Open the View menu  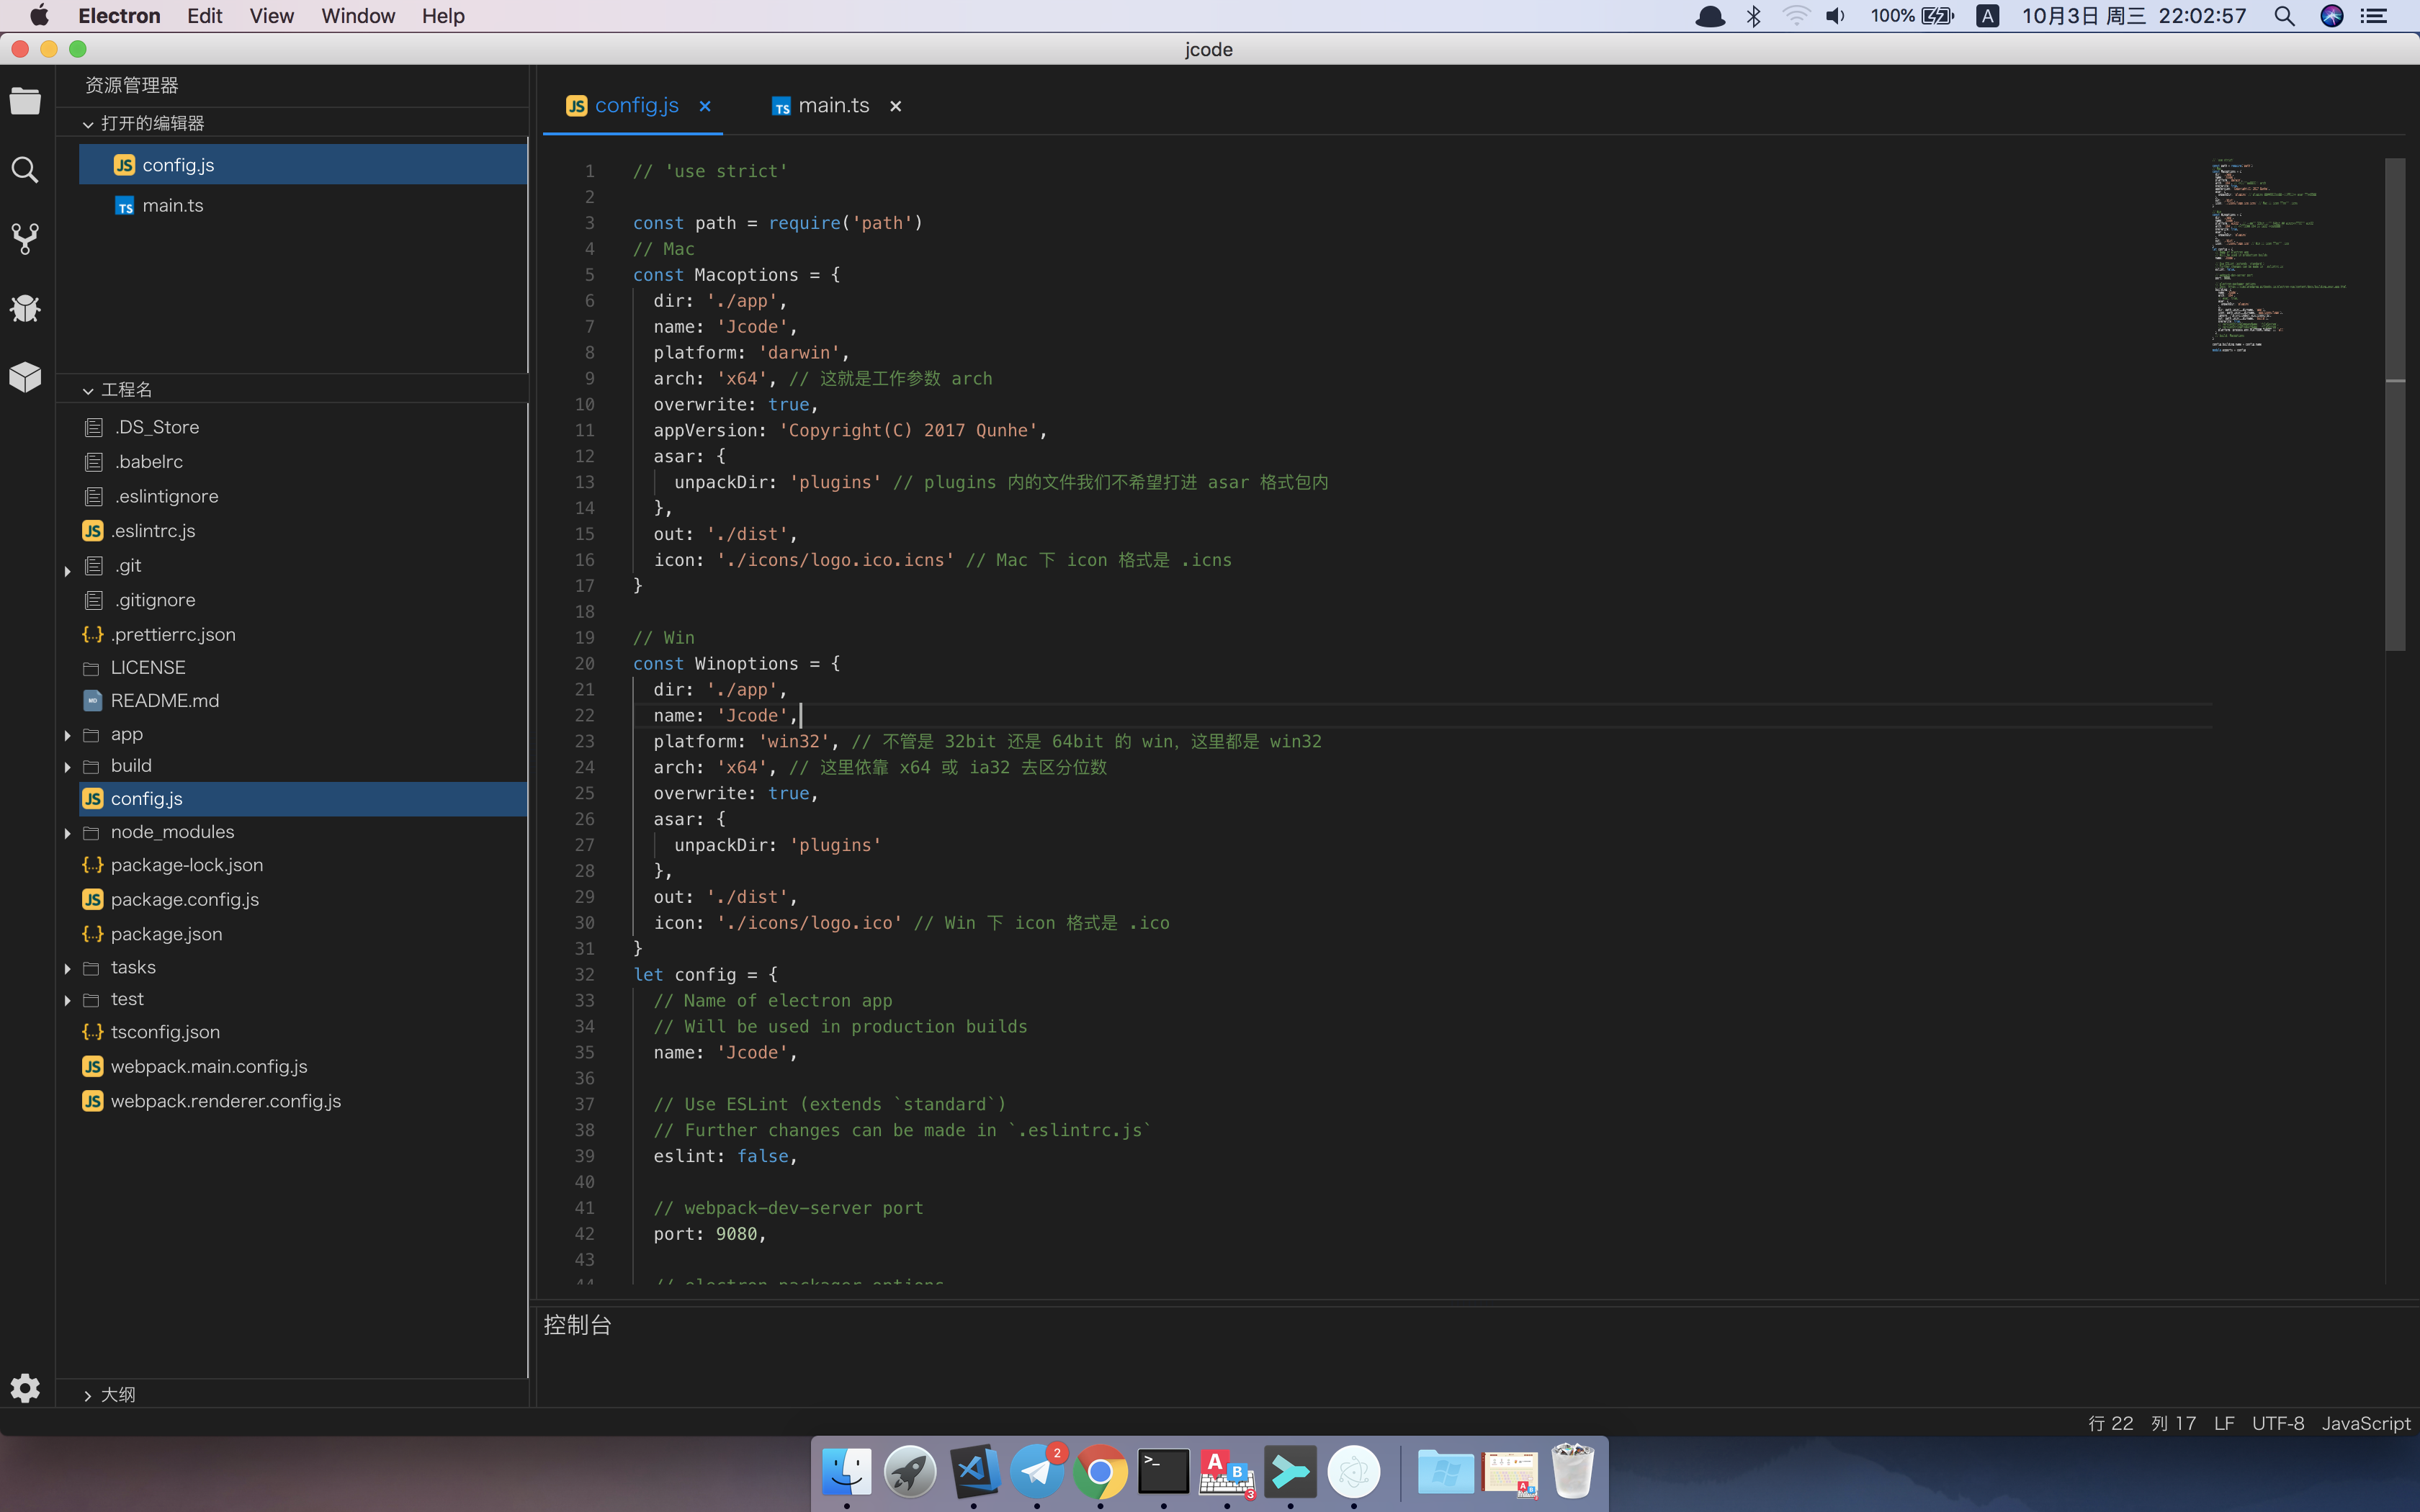pos(271,16)
